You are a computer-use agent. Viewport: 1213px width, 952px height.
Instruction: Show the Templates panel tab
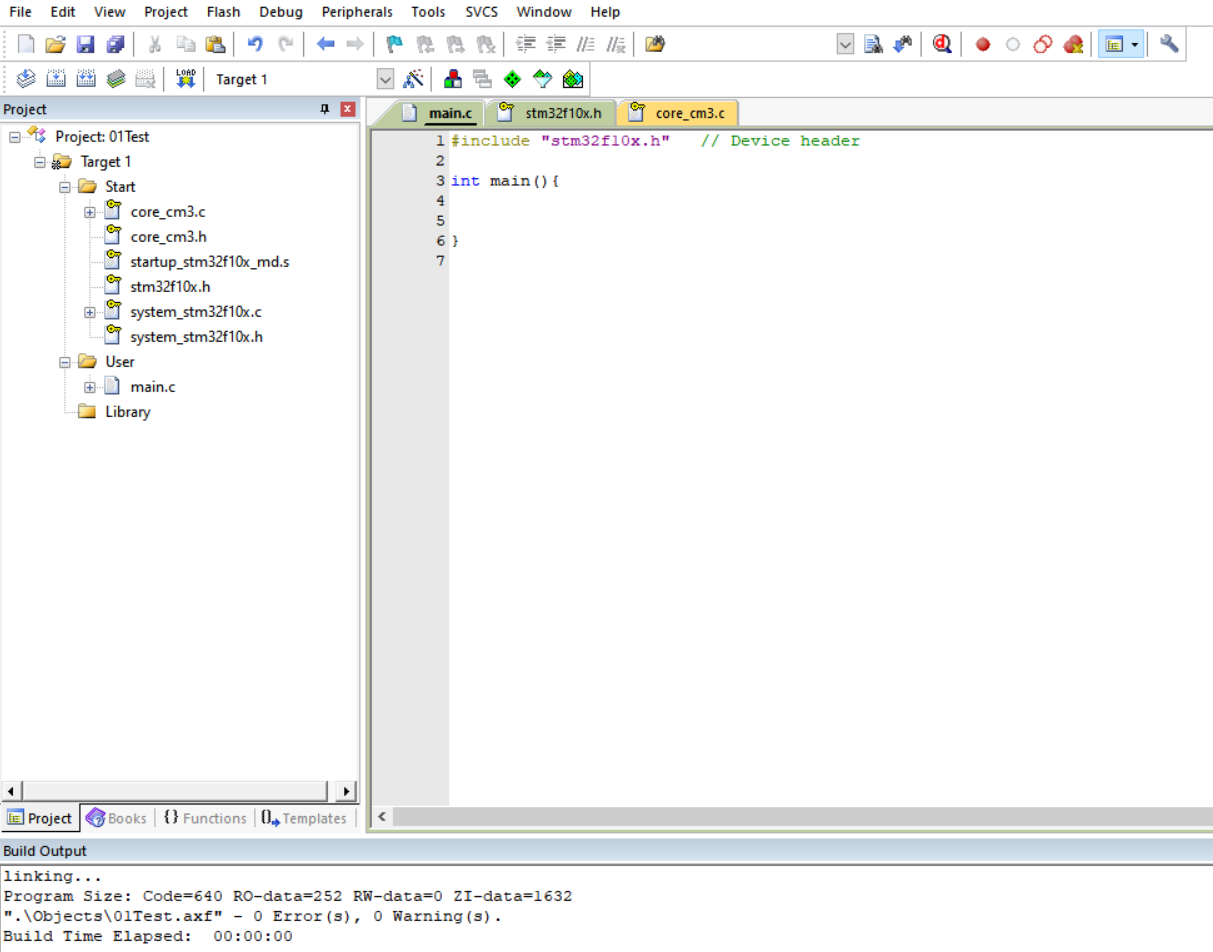click(304, 818)
